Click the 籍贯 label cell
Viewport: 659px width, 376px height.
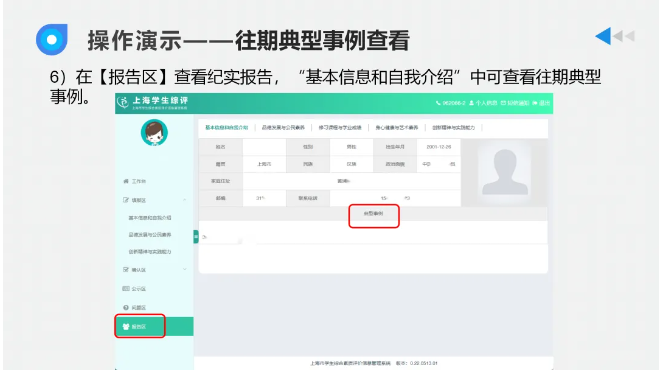tap(221, 164)
